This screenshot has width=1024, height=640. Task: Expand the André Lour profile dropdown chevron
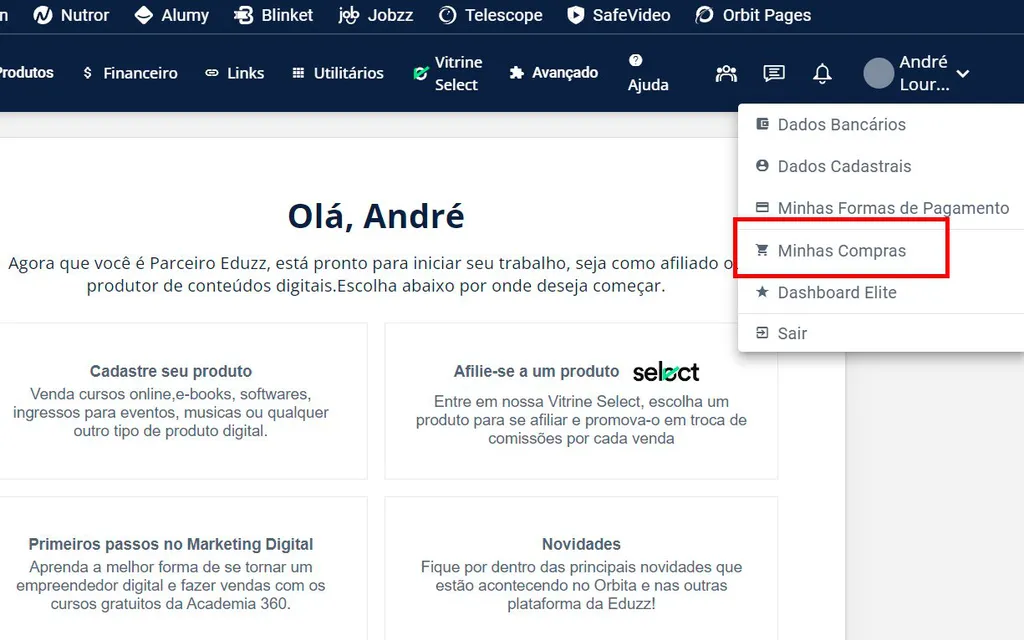(962, 73)
